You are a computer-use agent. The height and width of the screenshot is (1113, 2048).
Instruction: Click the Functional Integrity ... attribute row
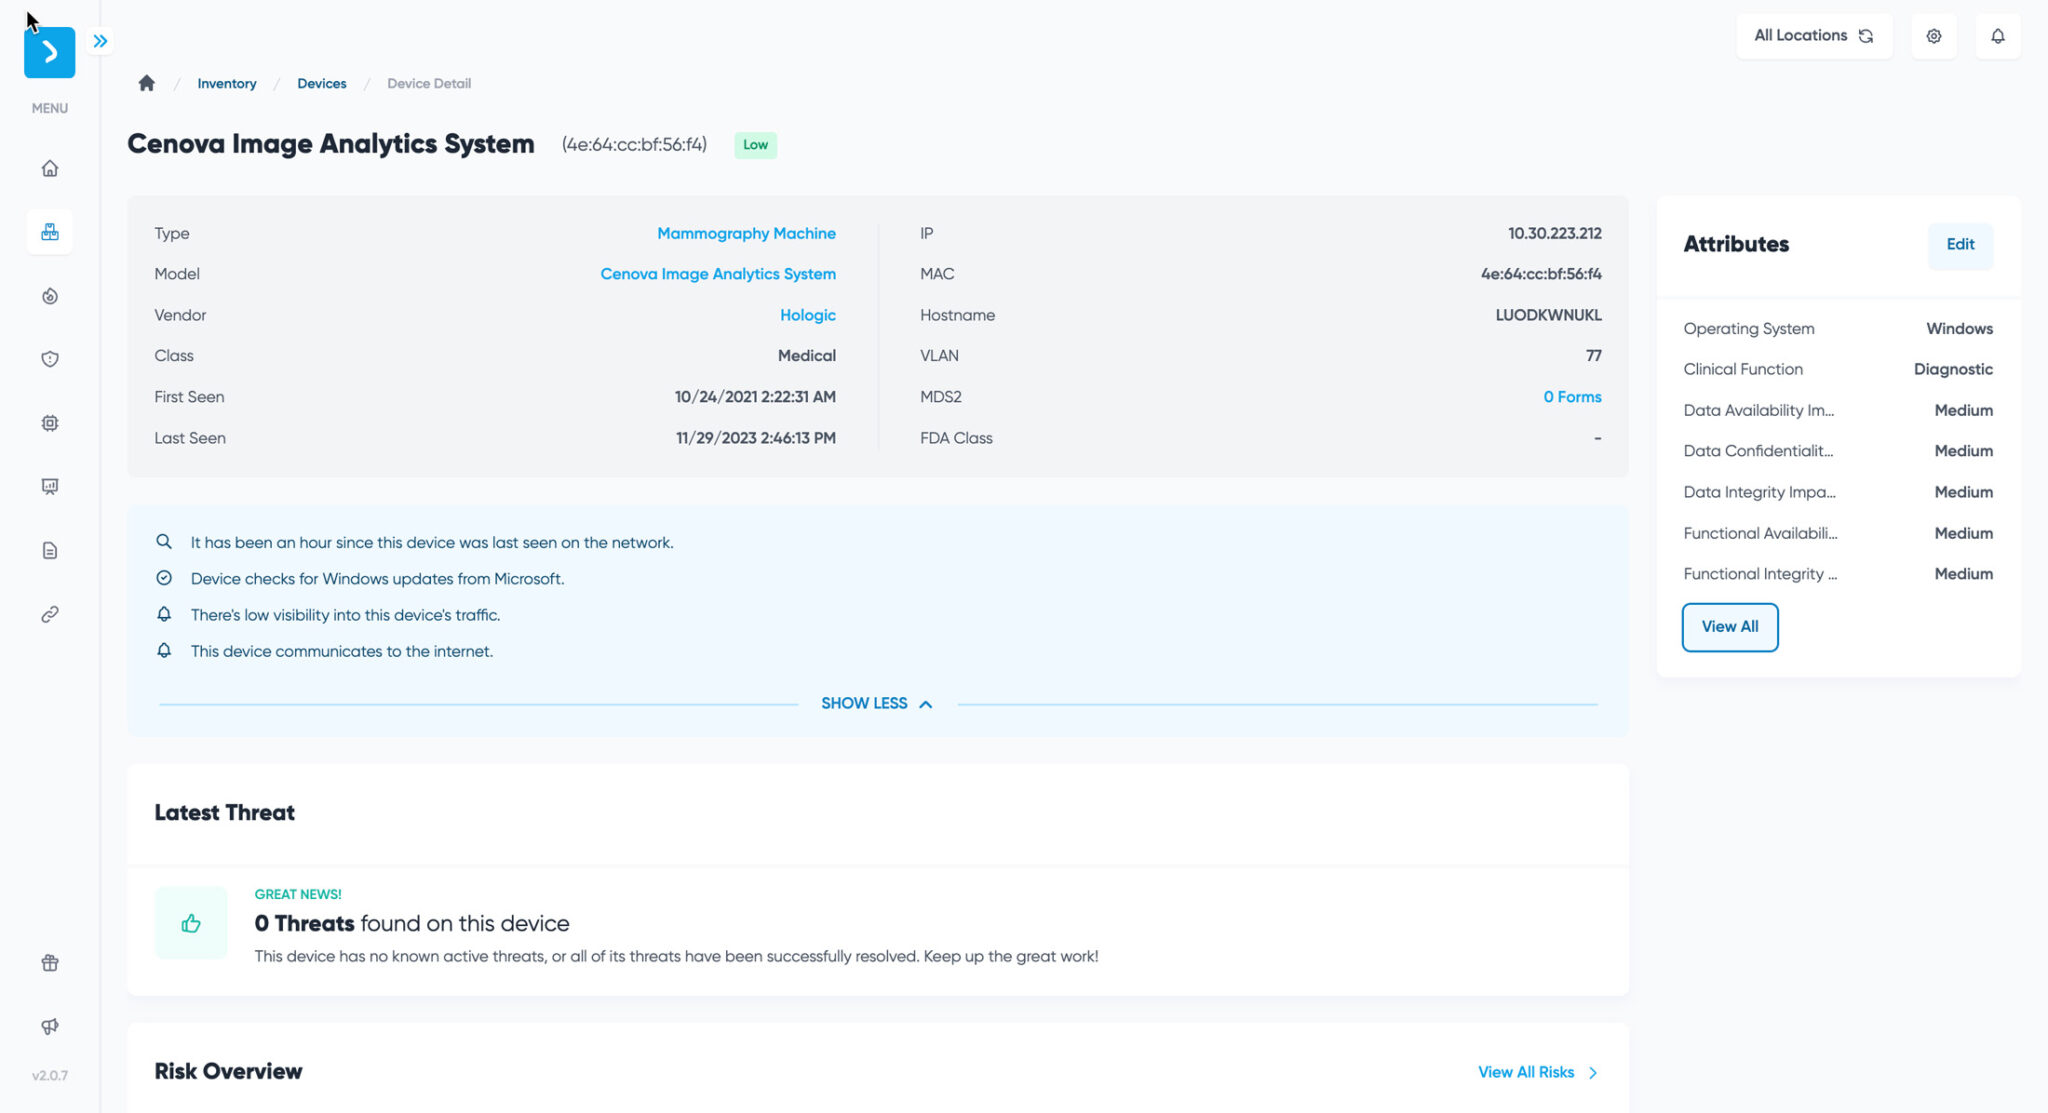click(x=1838, y=574)
